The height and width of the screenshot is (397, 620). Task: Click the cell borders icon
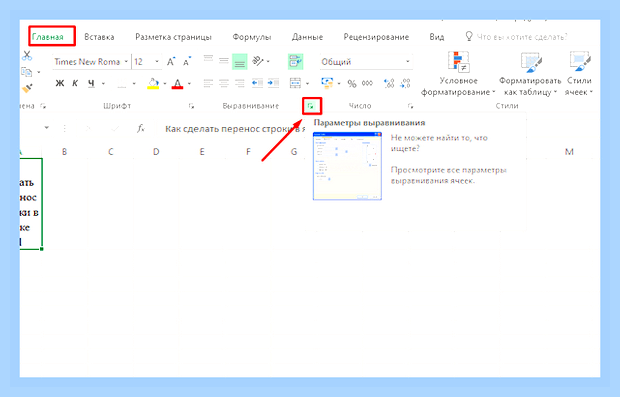pos(122,83)
